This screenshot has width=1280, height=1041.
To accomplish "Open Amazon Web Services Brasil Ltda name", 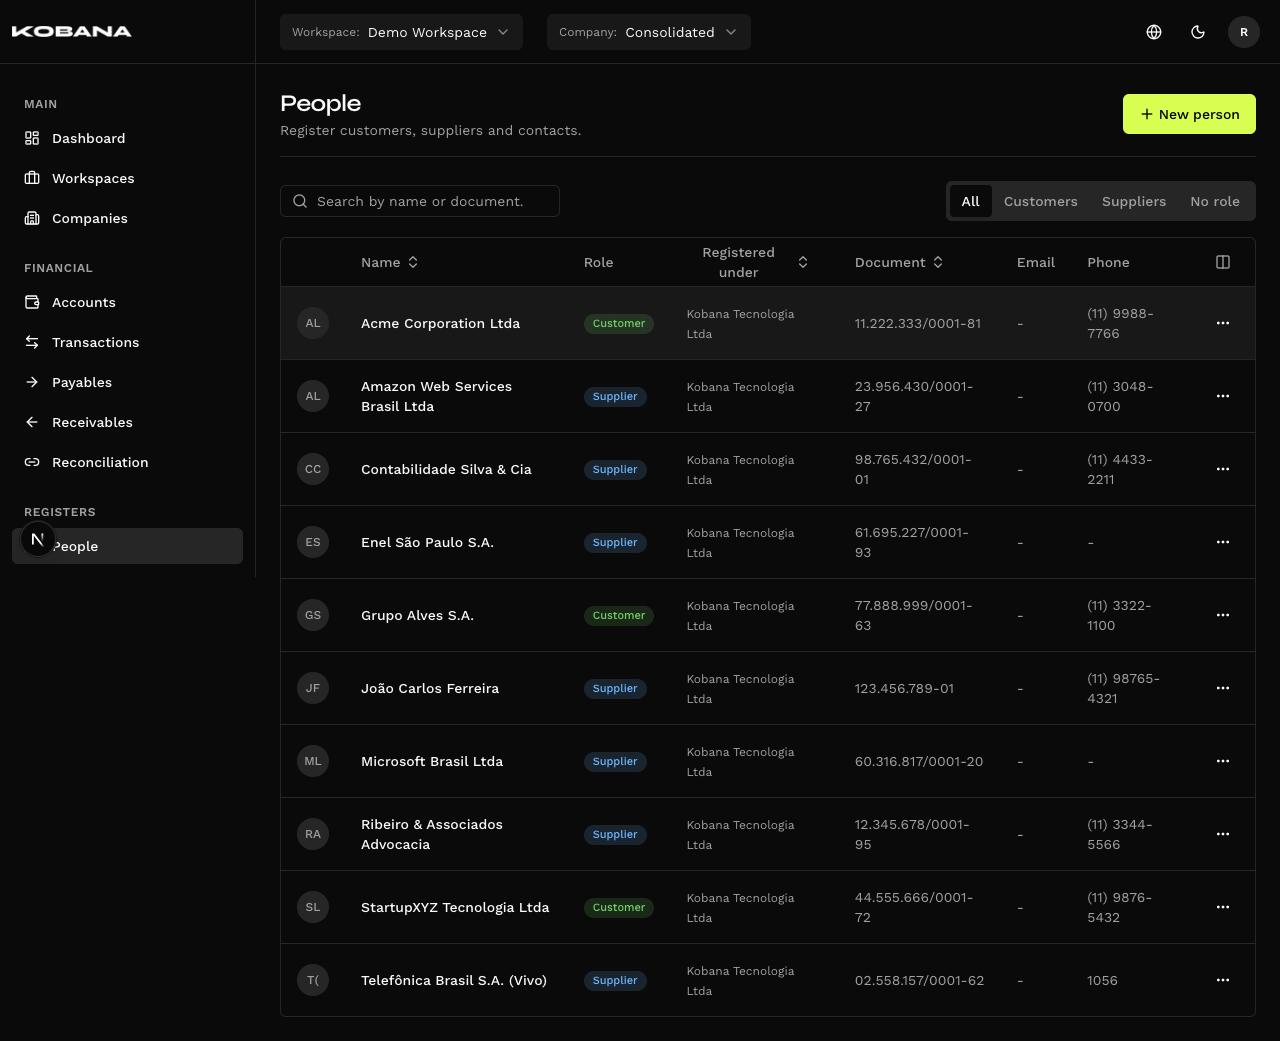I will pos(436,396).
